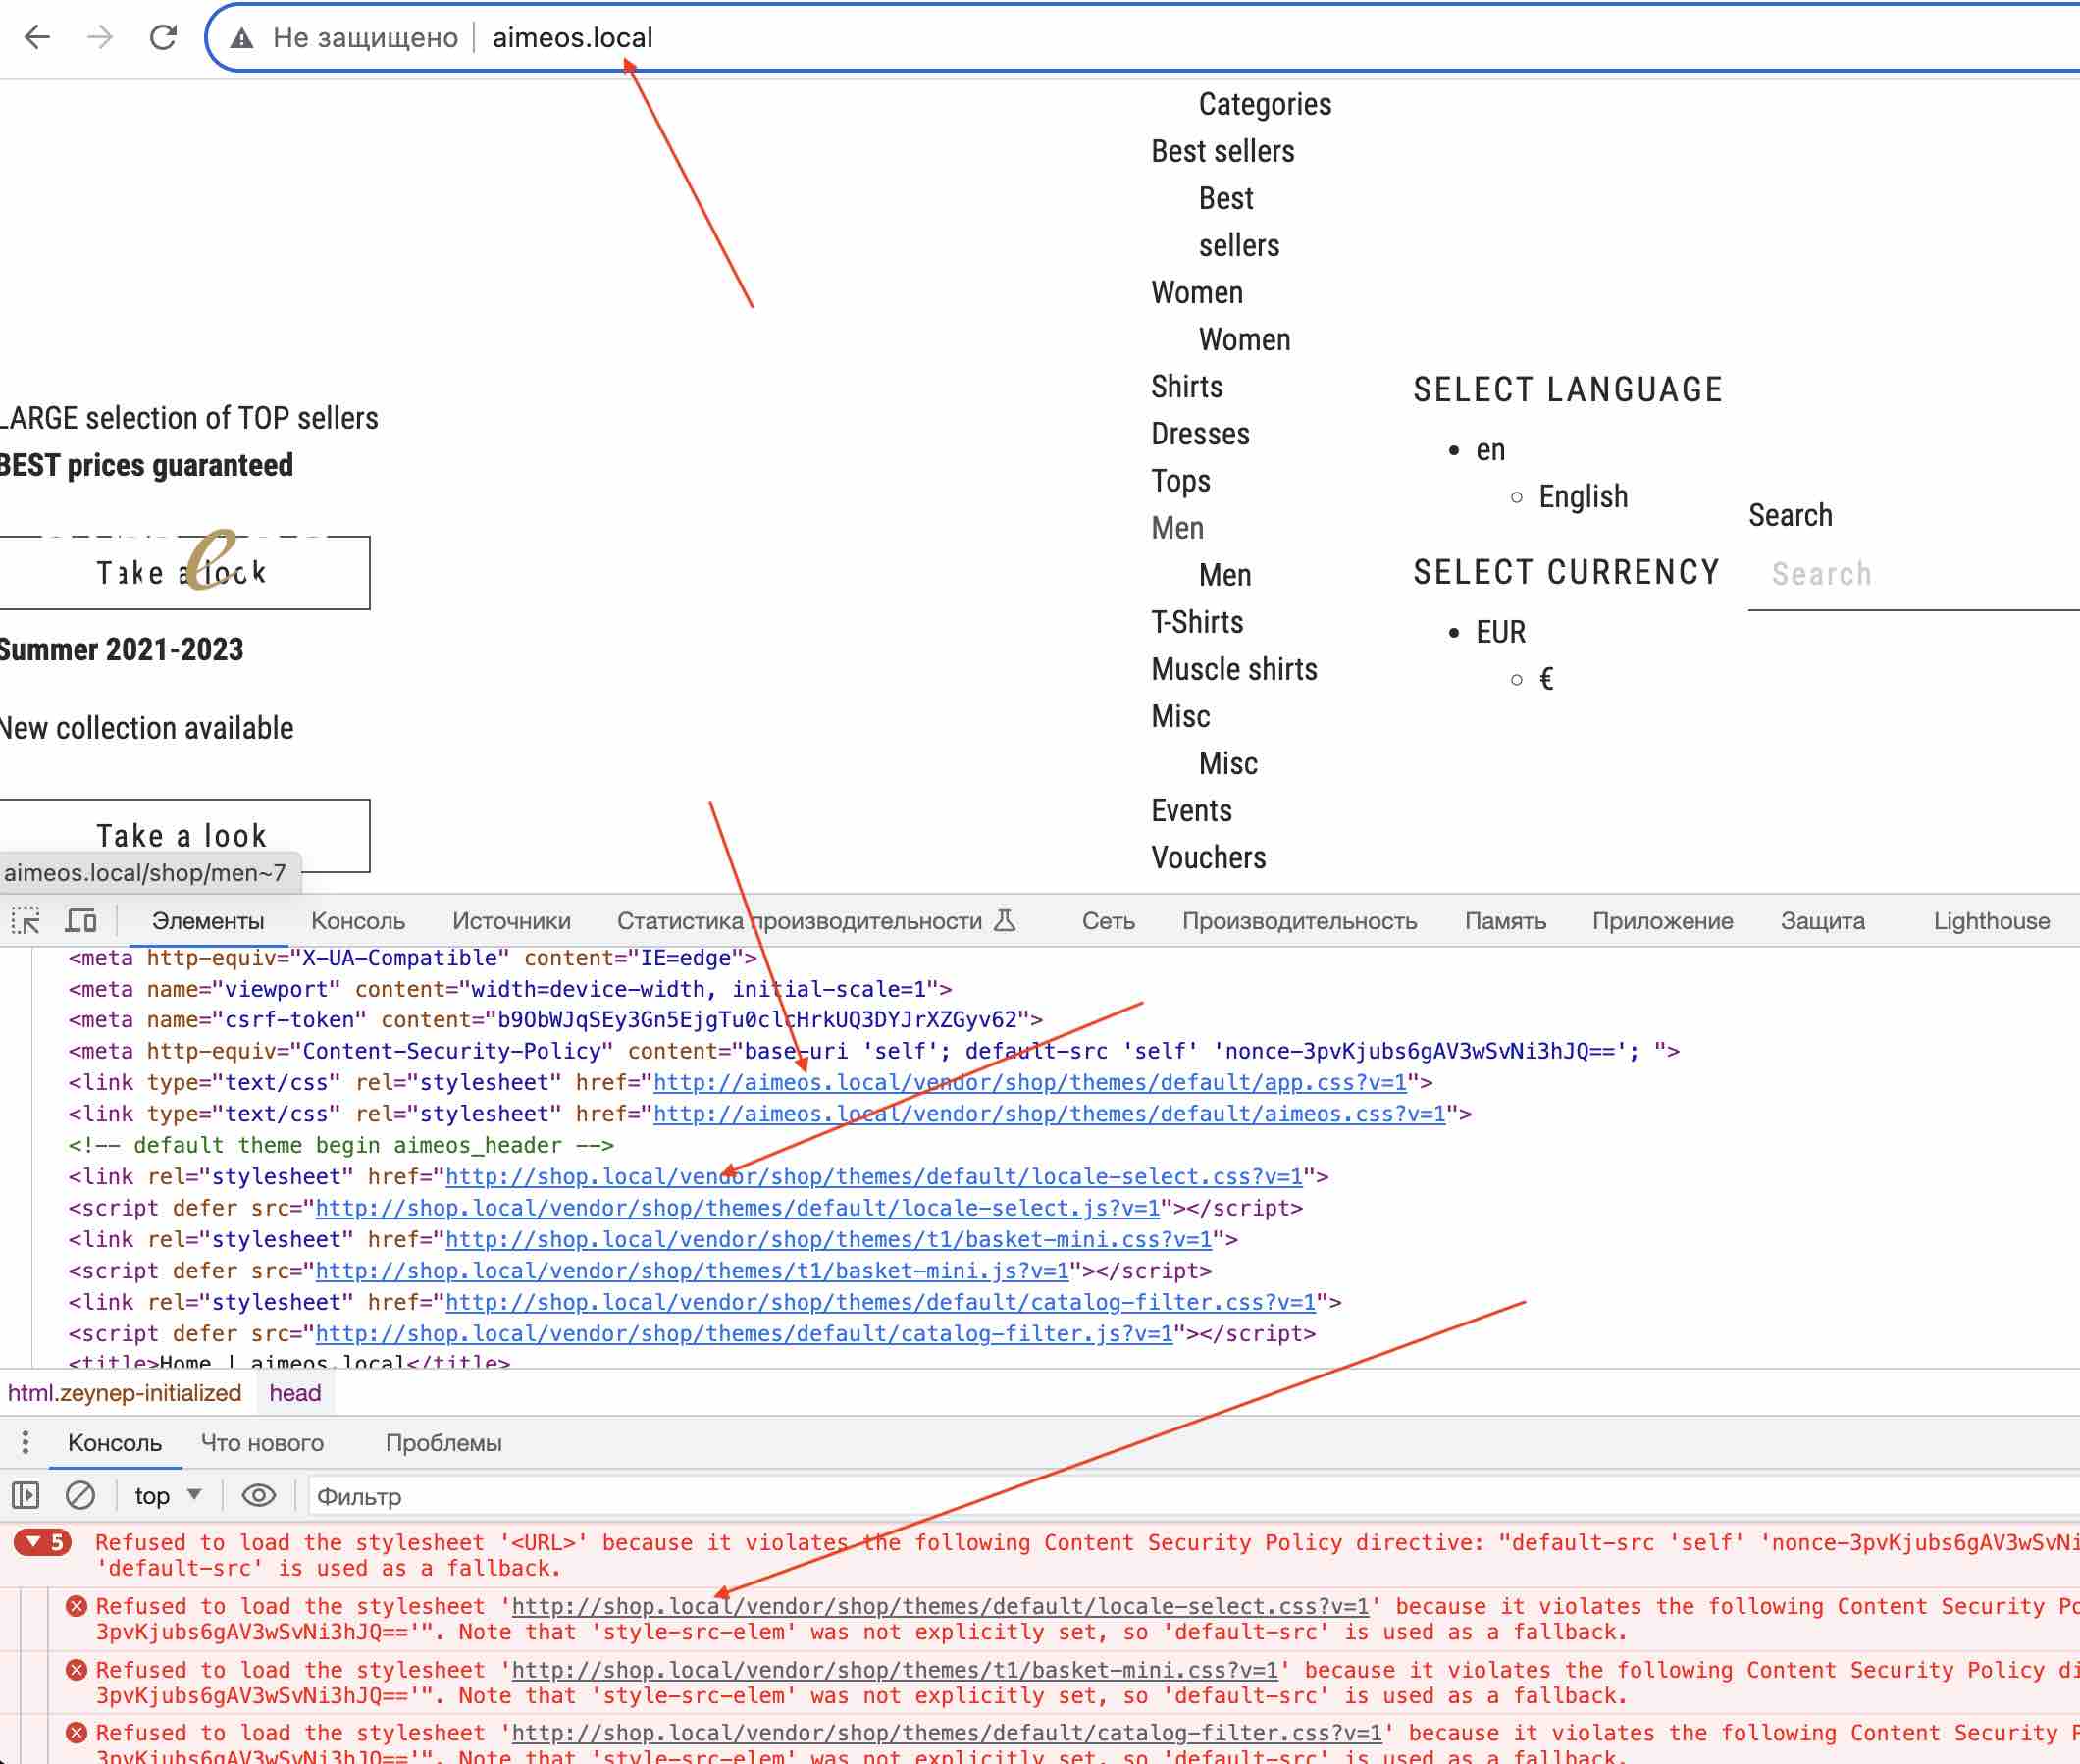
Task: Click the browser forward arrow
Action: 100,38
